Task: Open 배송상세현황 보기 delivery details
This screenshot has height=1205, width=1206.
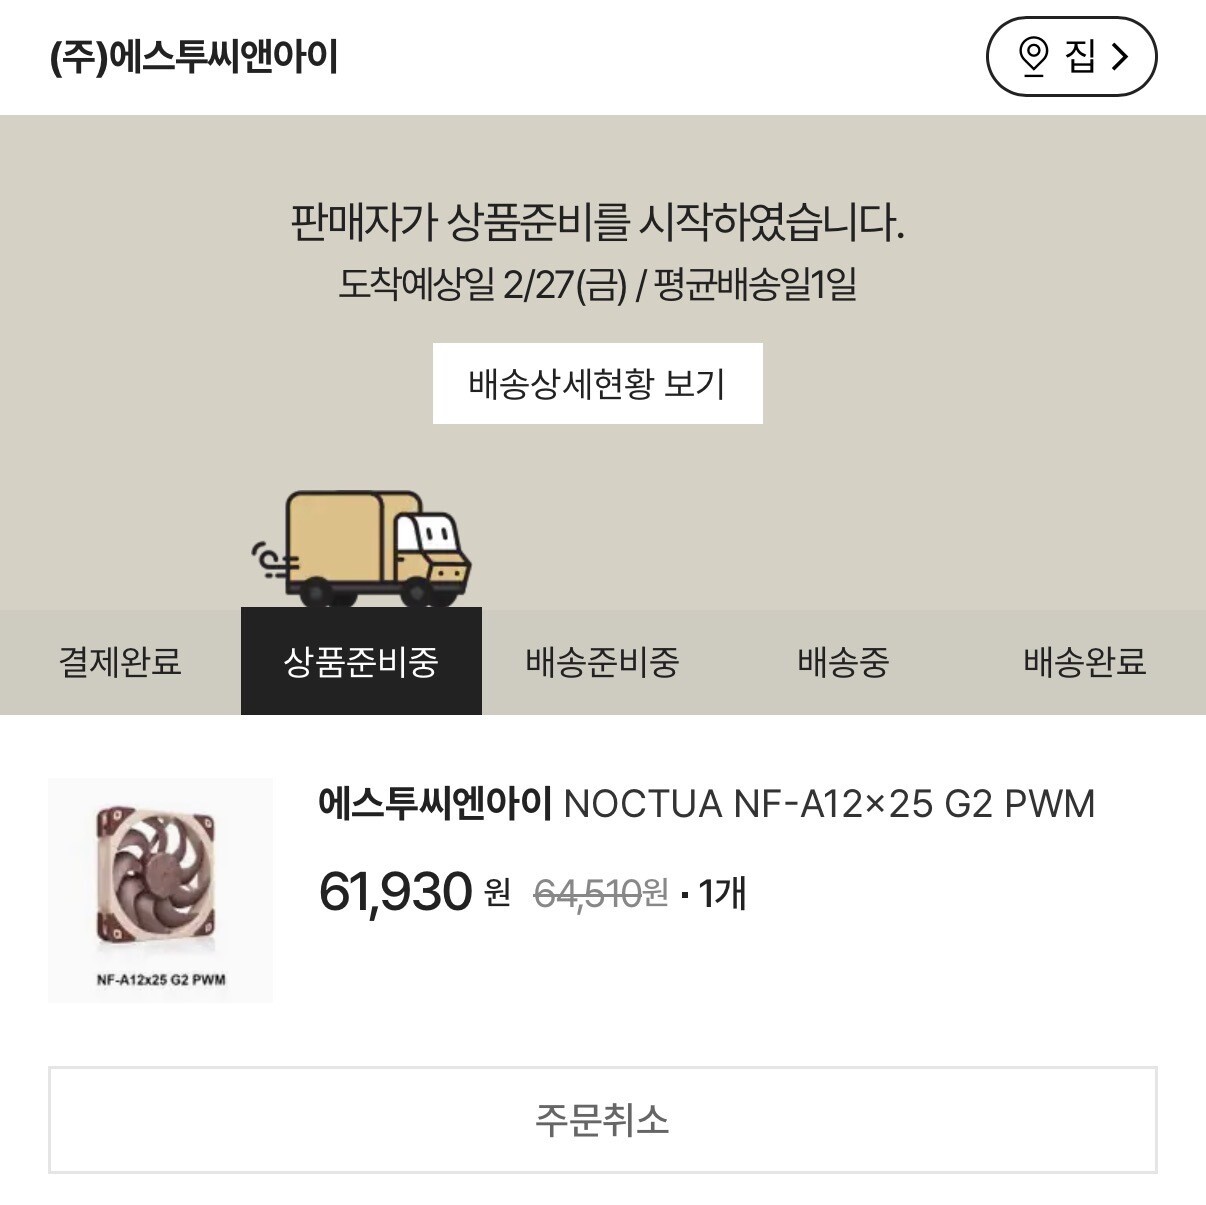Action: pyautogui.click(x=597, y=384)
